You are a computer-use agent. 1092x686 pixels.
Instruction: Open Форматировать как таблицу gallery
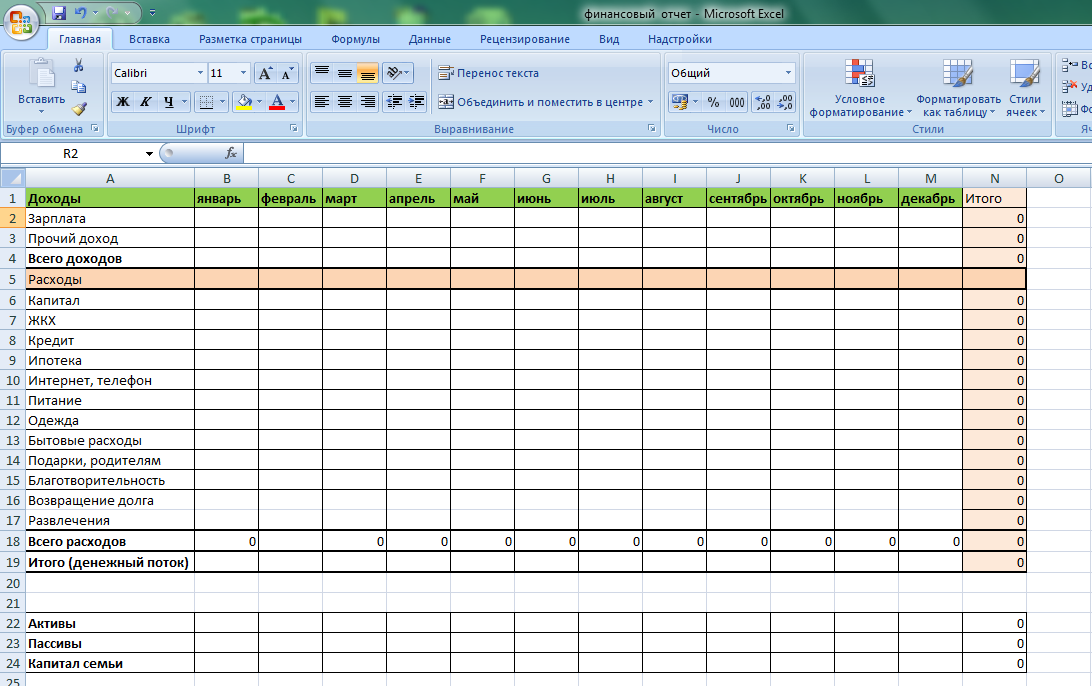[958, 88]
